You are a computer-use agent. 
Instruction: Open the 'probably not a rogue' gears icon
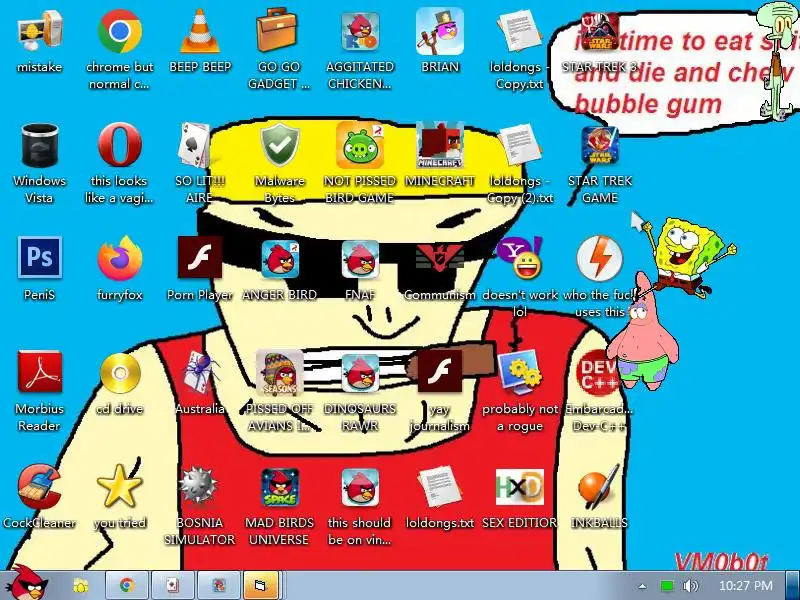pyautogui.click(x=519, y=372)
